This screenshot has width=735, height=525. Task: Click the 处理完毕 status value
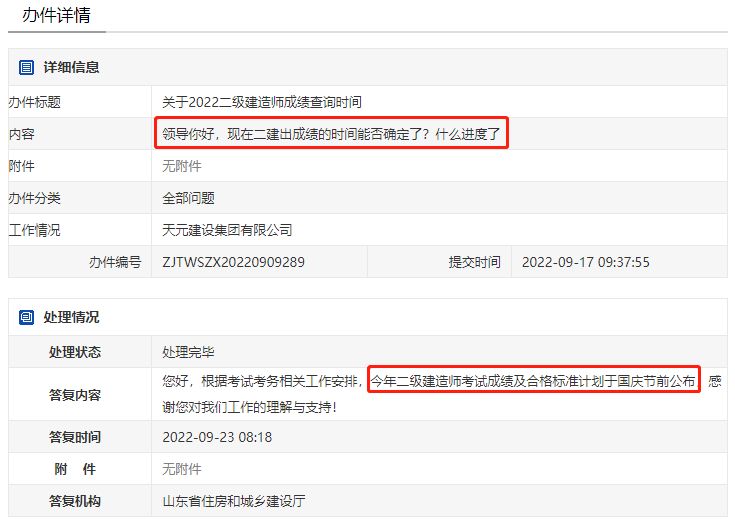pos(188,352)
